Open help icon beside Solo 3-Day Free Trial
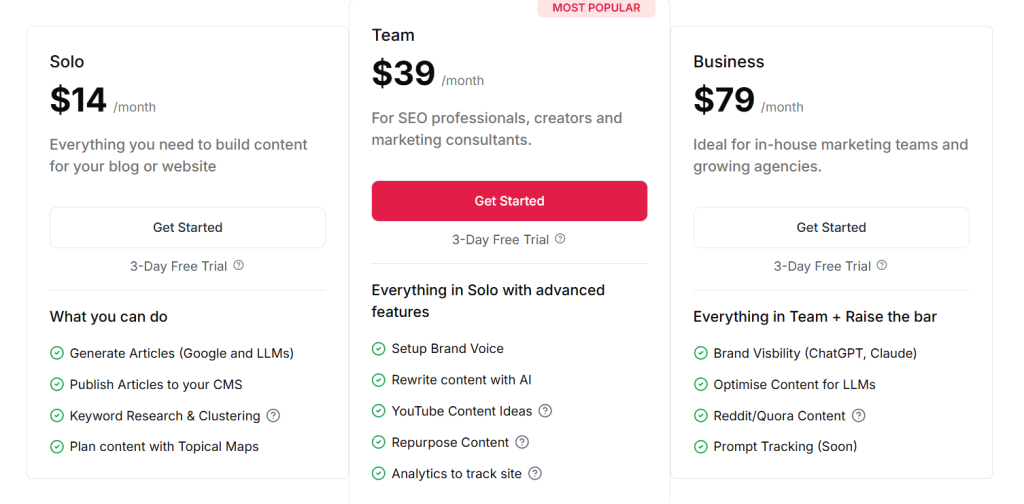The image size is (1024, 504). pos(239,266)
